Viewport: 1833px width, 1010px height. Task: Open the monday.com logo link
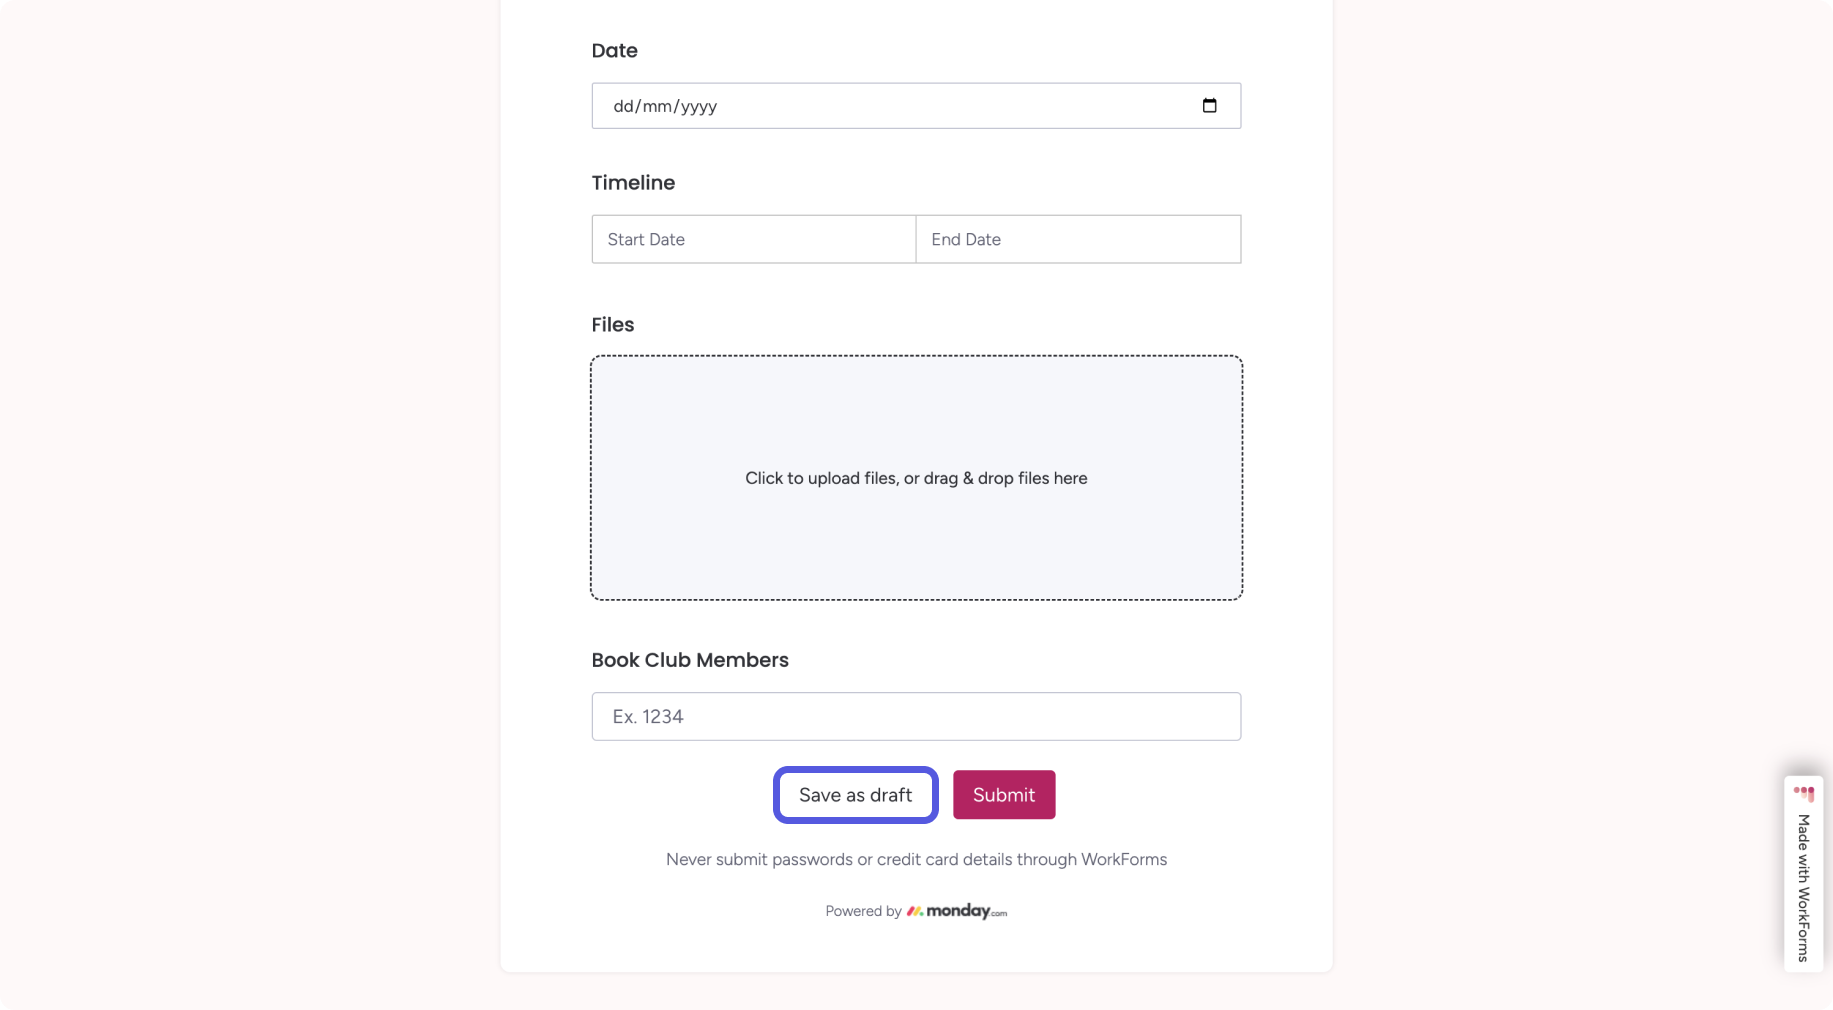[956, 911]
